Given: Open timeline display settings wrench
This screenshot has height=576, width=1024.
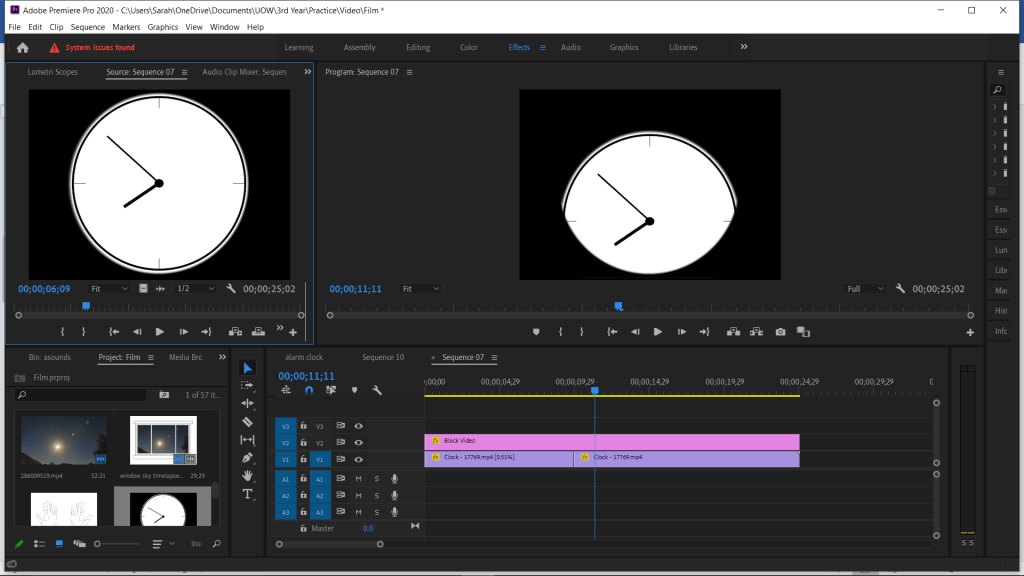Looking at the screenshot, I should tap(377, 390).
